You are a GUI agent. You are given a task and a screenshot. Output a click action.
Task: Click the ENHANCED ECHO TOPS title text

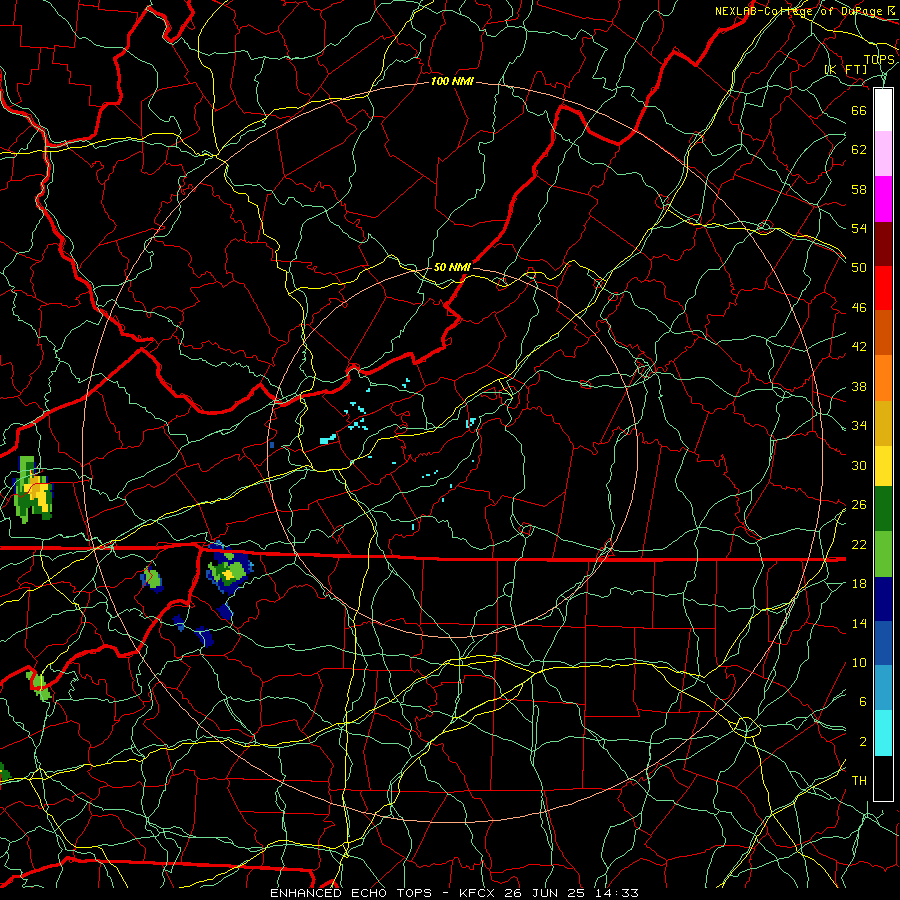click(x=351, y=893)
